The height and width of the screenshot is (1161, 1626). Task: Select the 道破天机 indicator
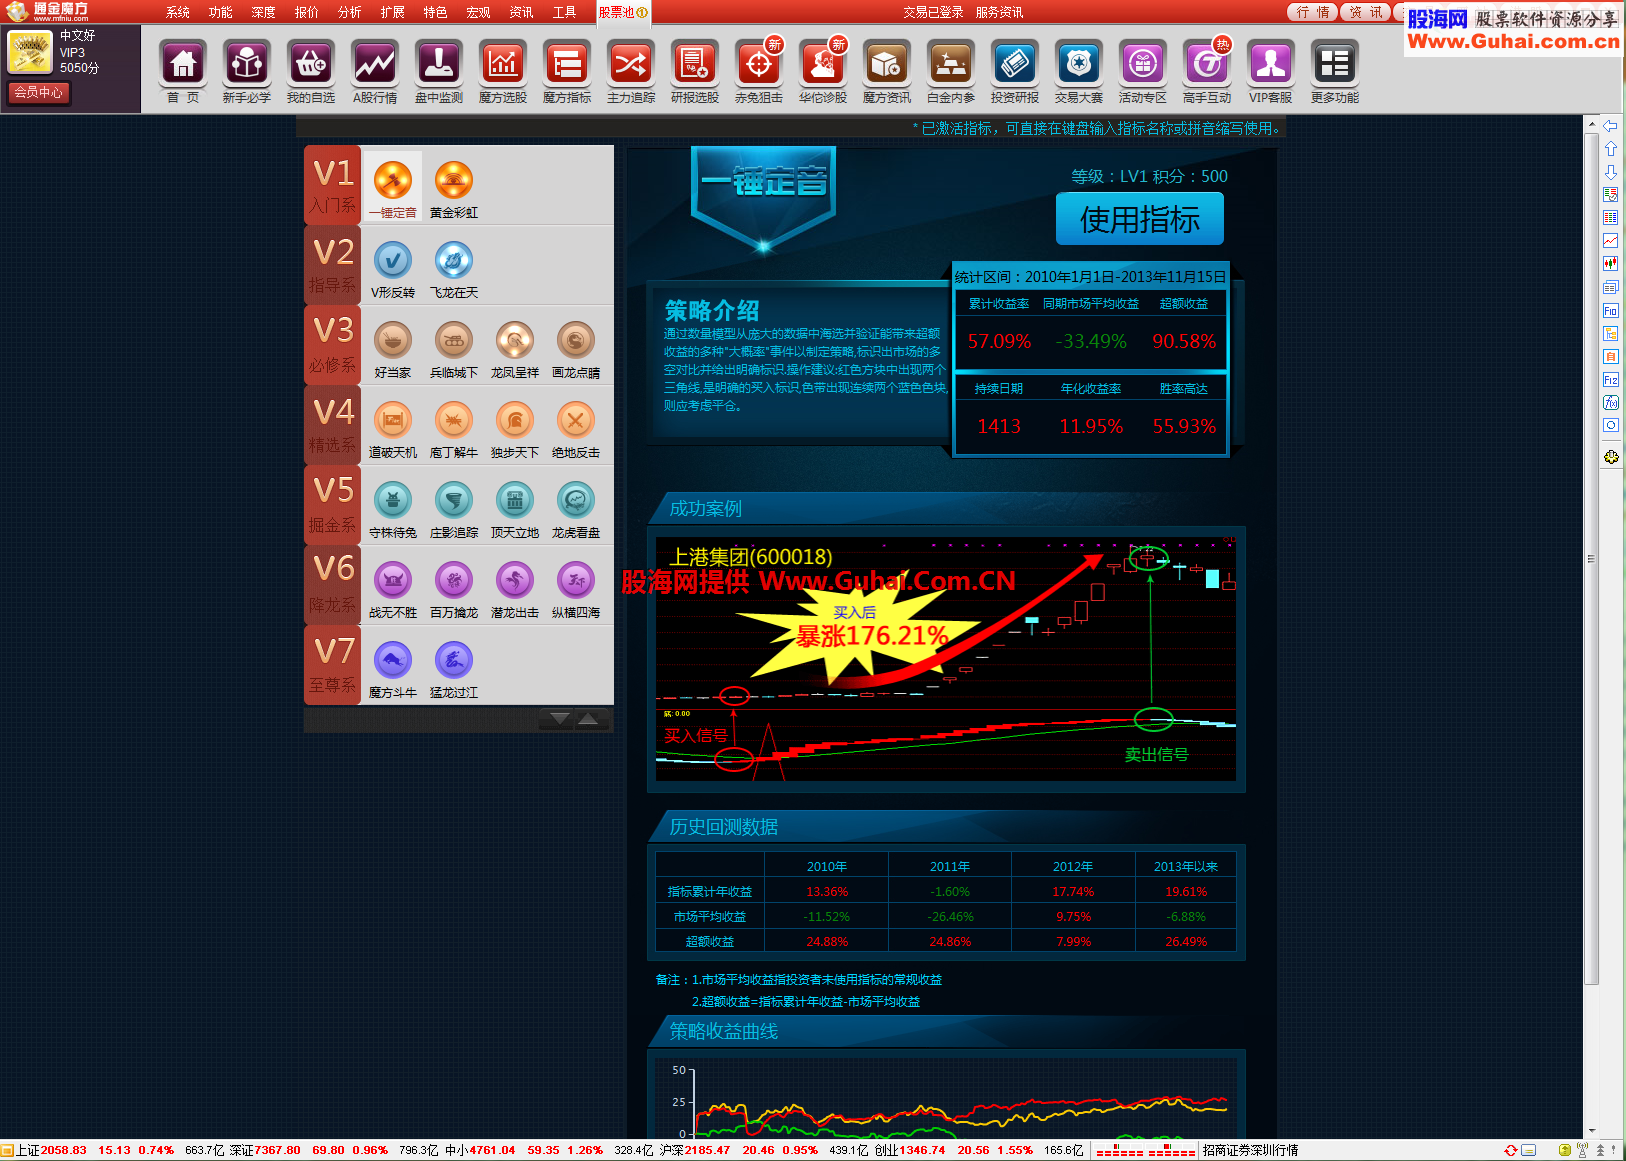click(x=393, y=428)
